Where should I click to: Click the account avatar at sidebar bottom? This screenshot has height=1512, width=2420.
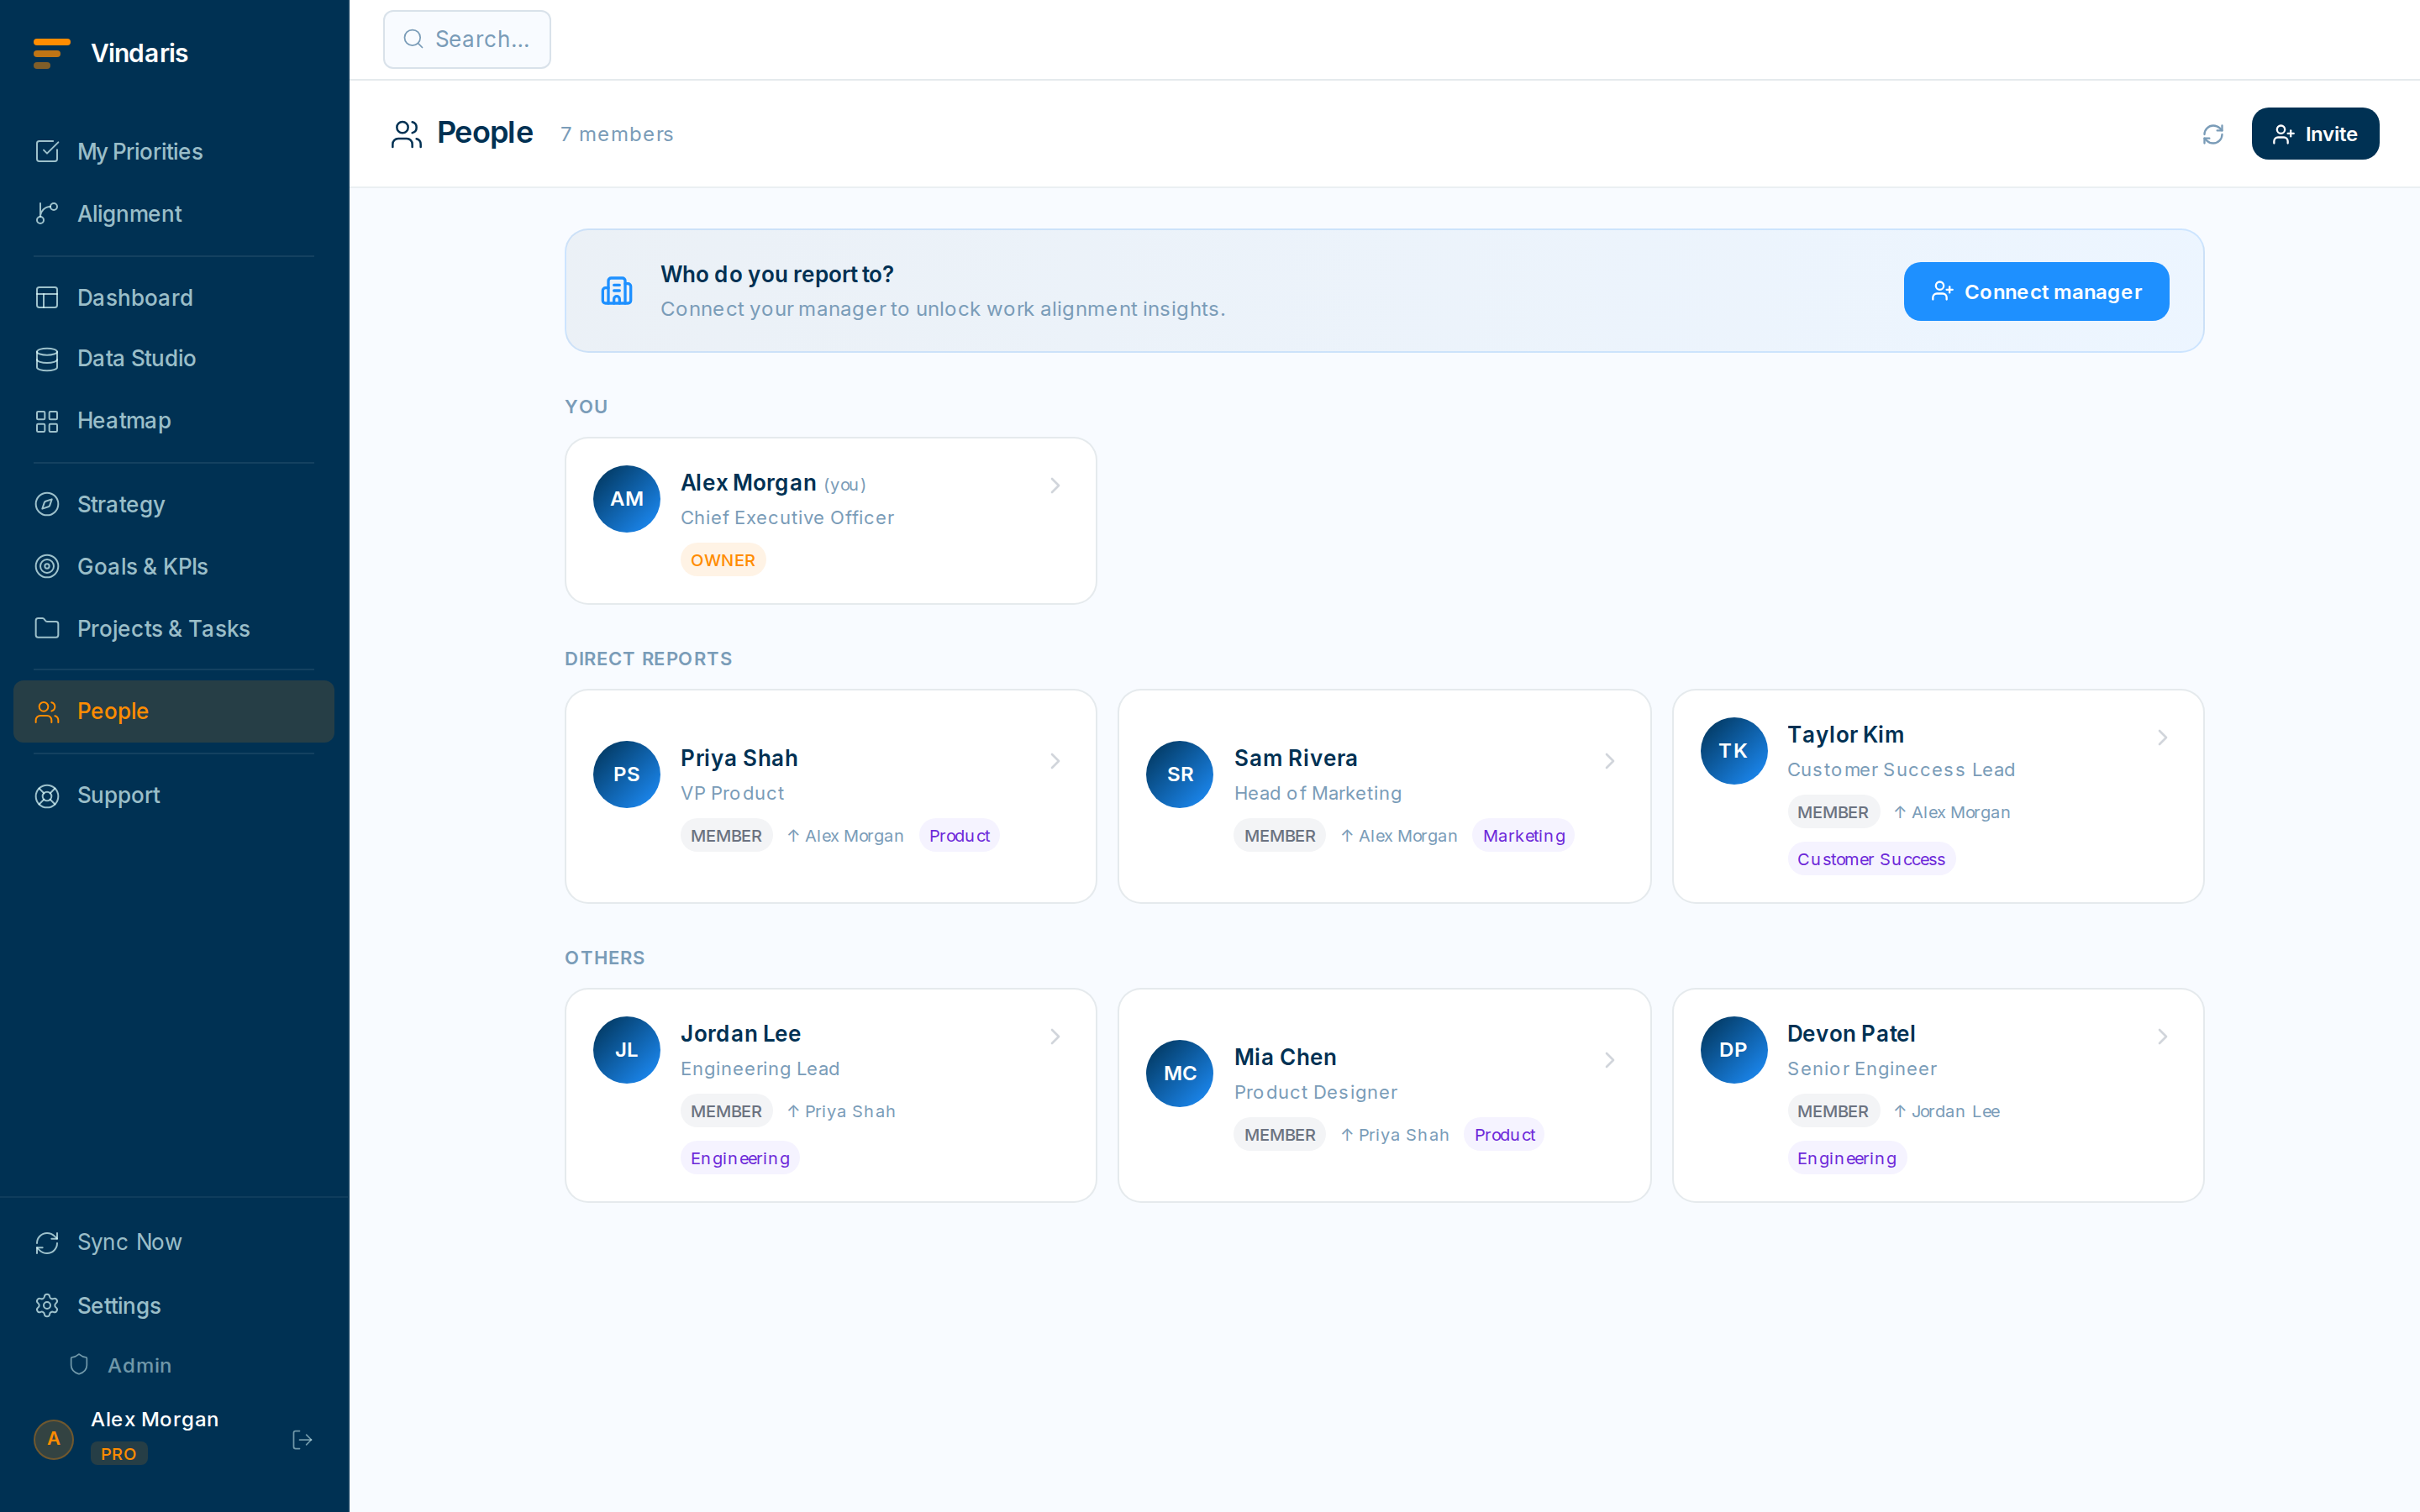pos(54,1439)
